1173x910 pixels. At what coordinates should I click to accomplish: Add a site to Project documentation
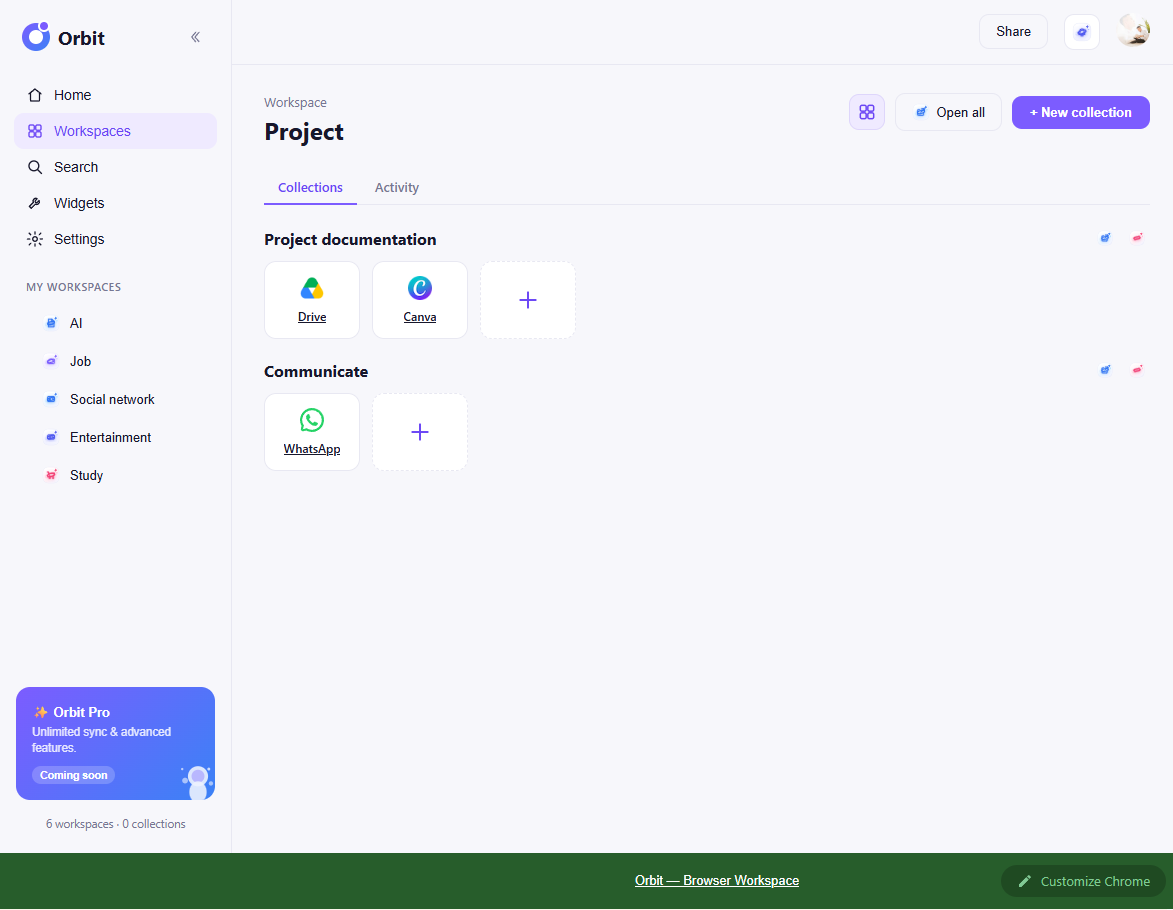click(527, 300)
